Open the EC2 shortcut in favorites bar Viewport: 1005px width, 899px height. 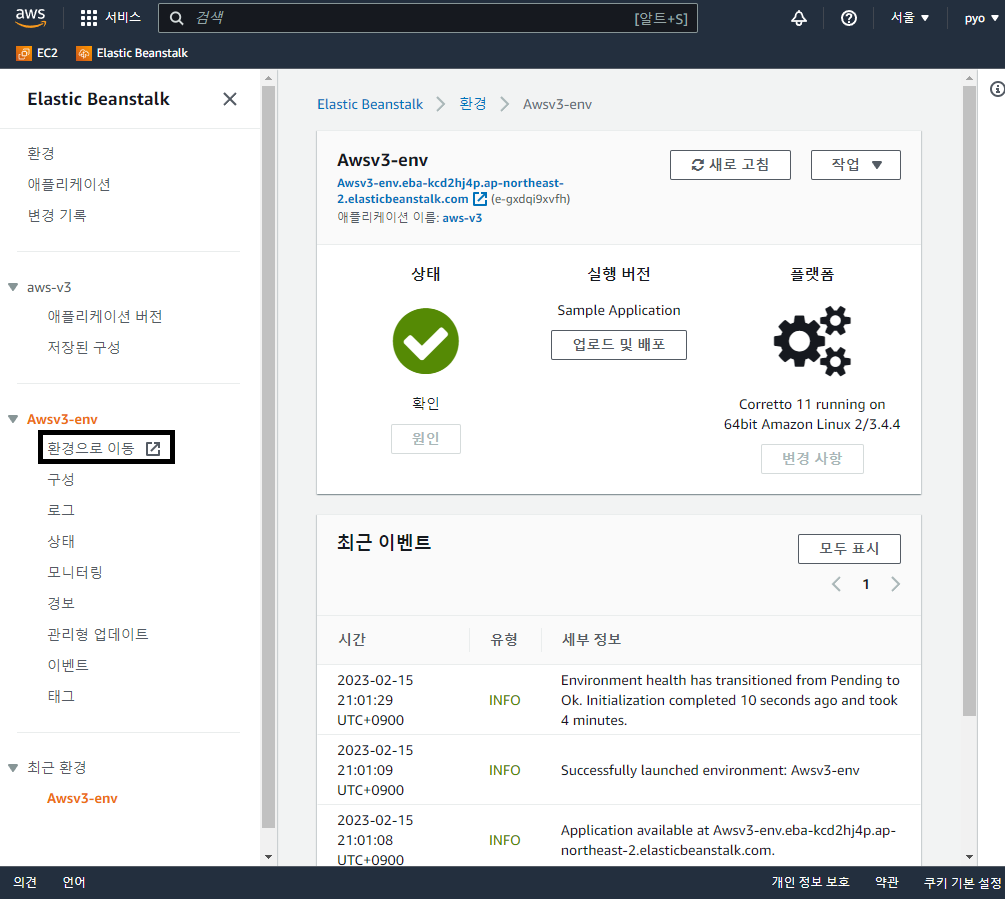pyautogui.click(x=37, y=53)
